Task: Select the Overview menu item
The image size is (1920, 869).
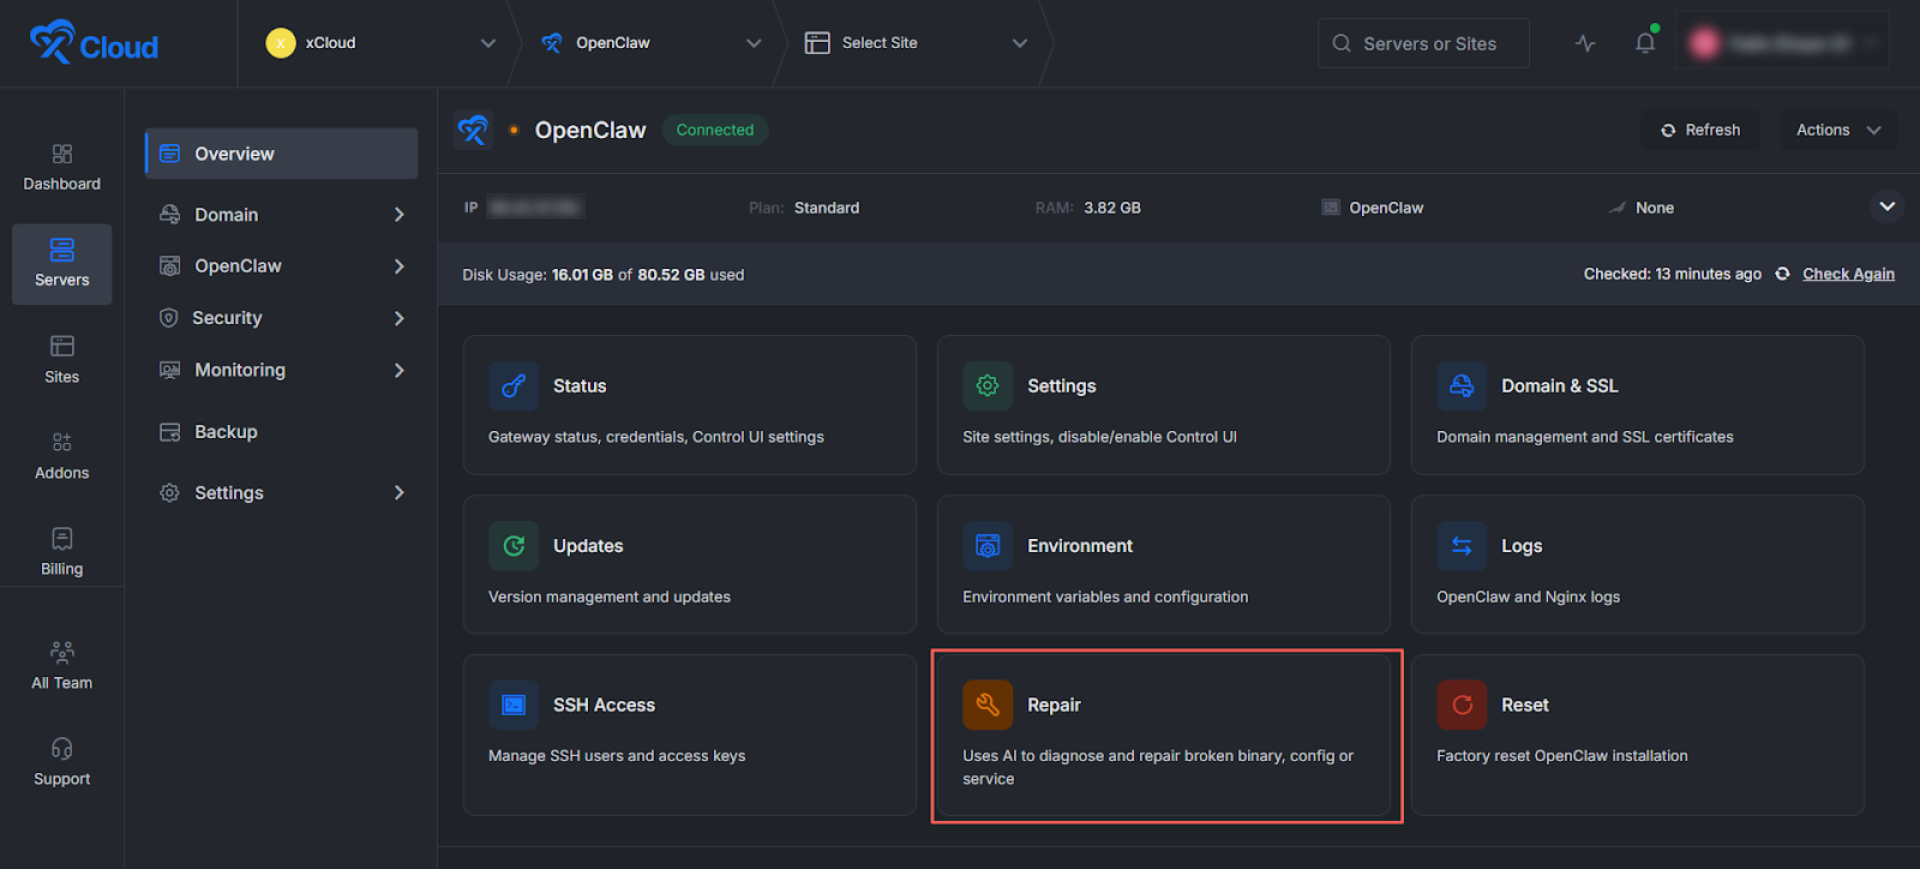Action: (281, 154)
